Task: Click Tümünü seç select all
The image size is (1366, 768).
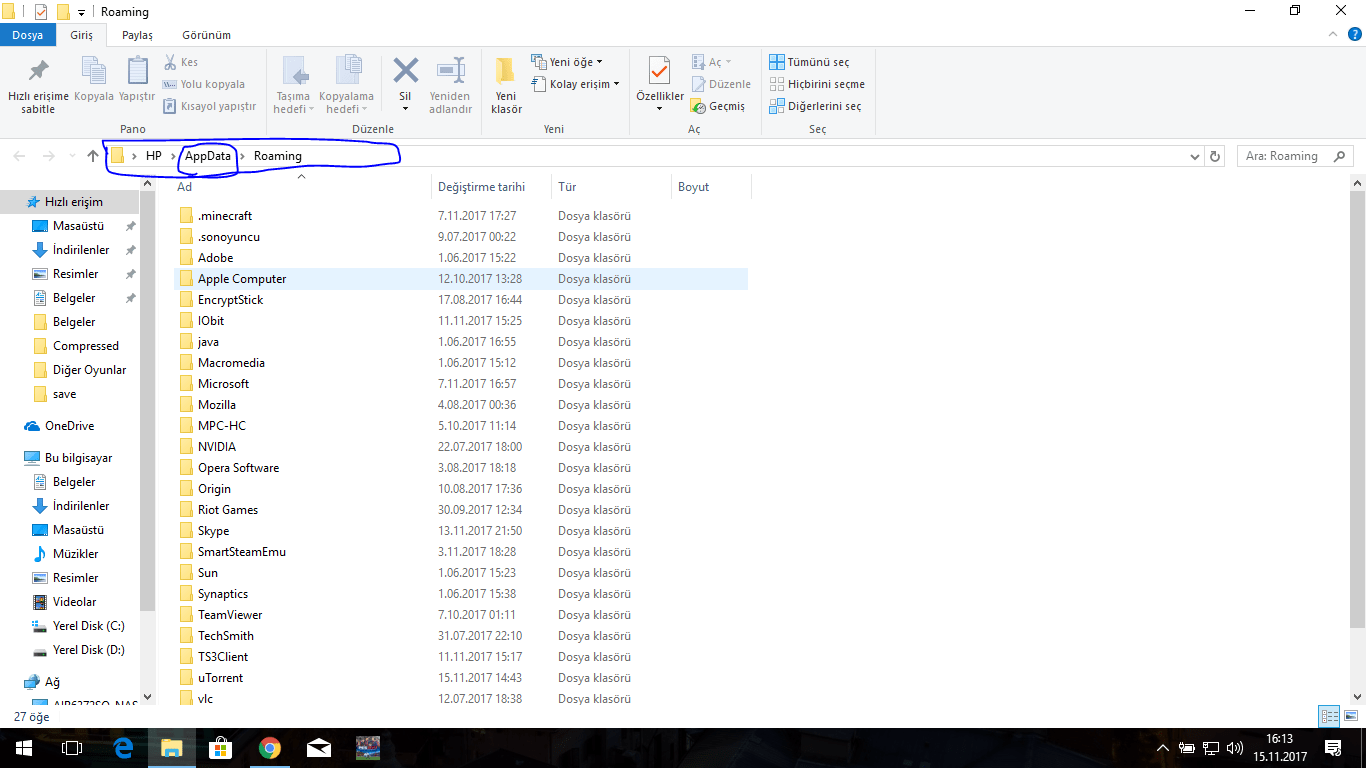Action: click(809, 62)
